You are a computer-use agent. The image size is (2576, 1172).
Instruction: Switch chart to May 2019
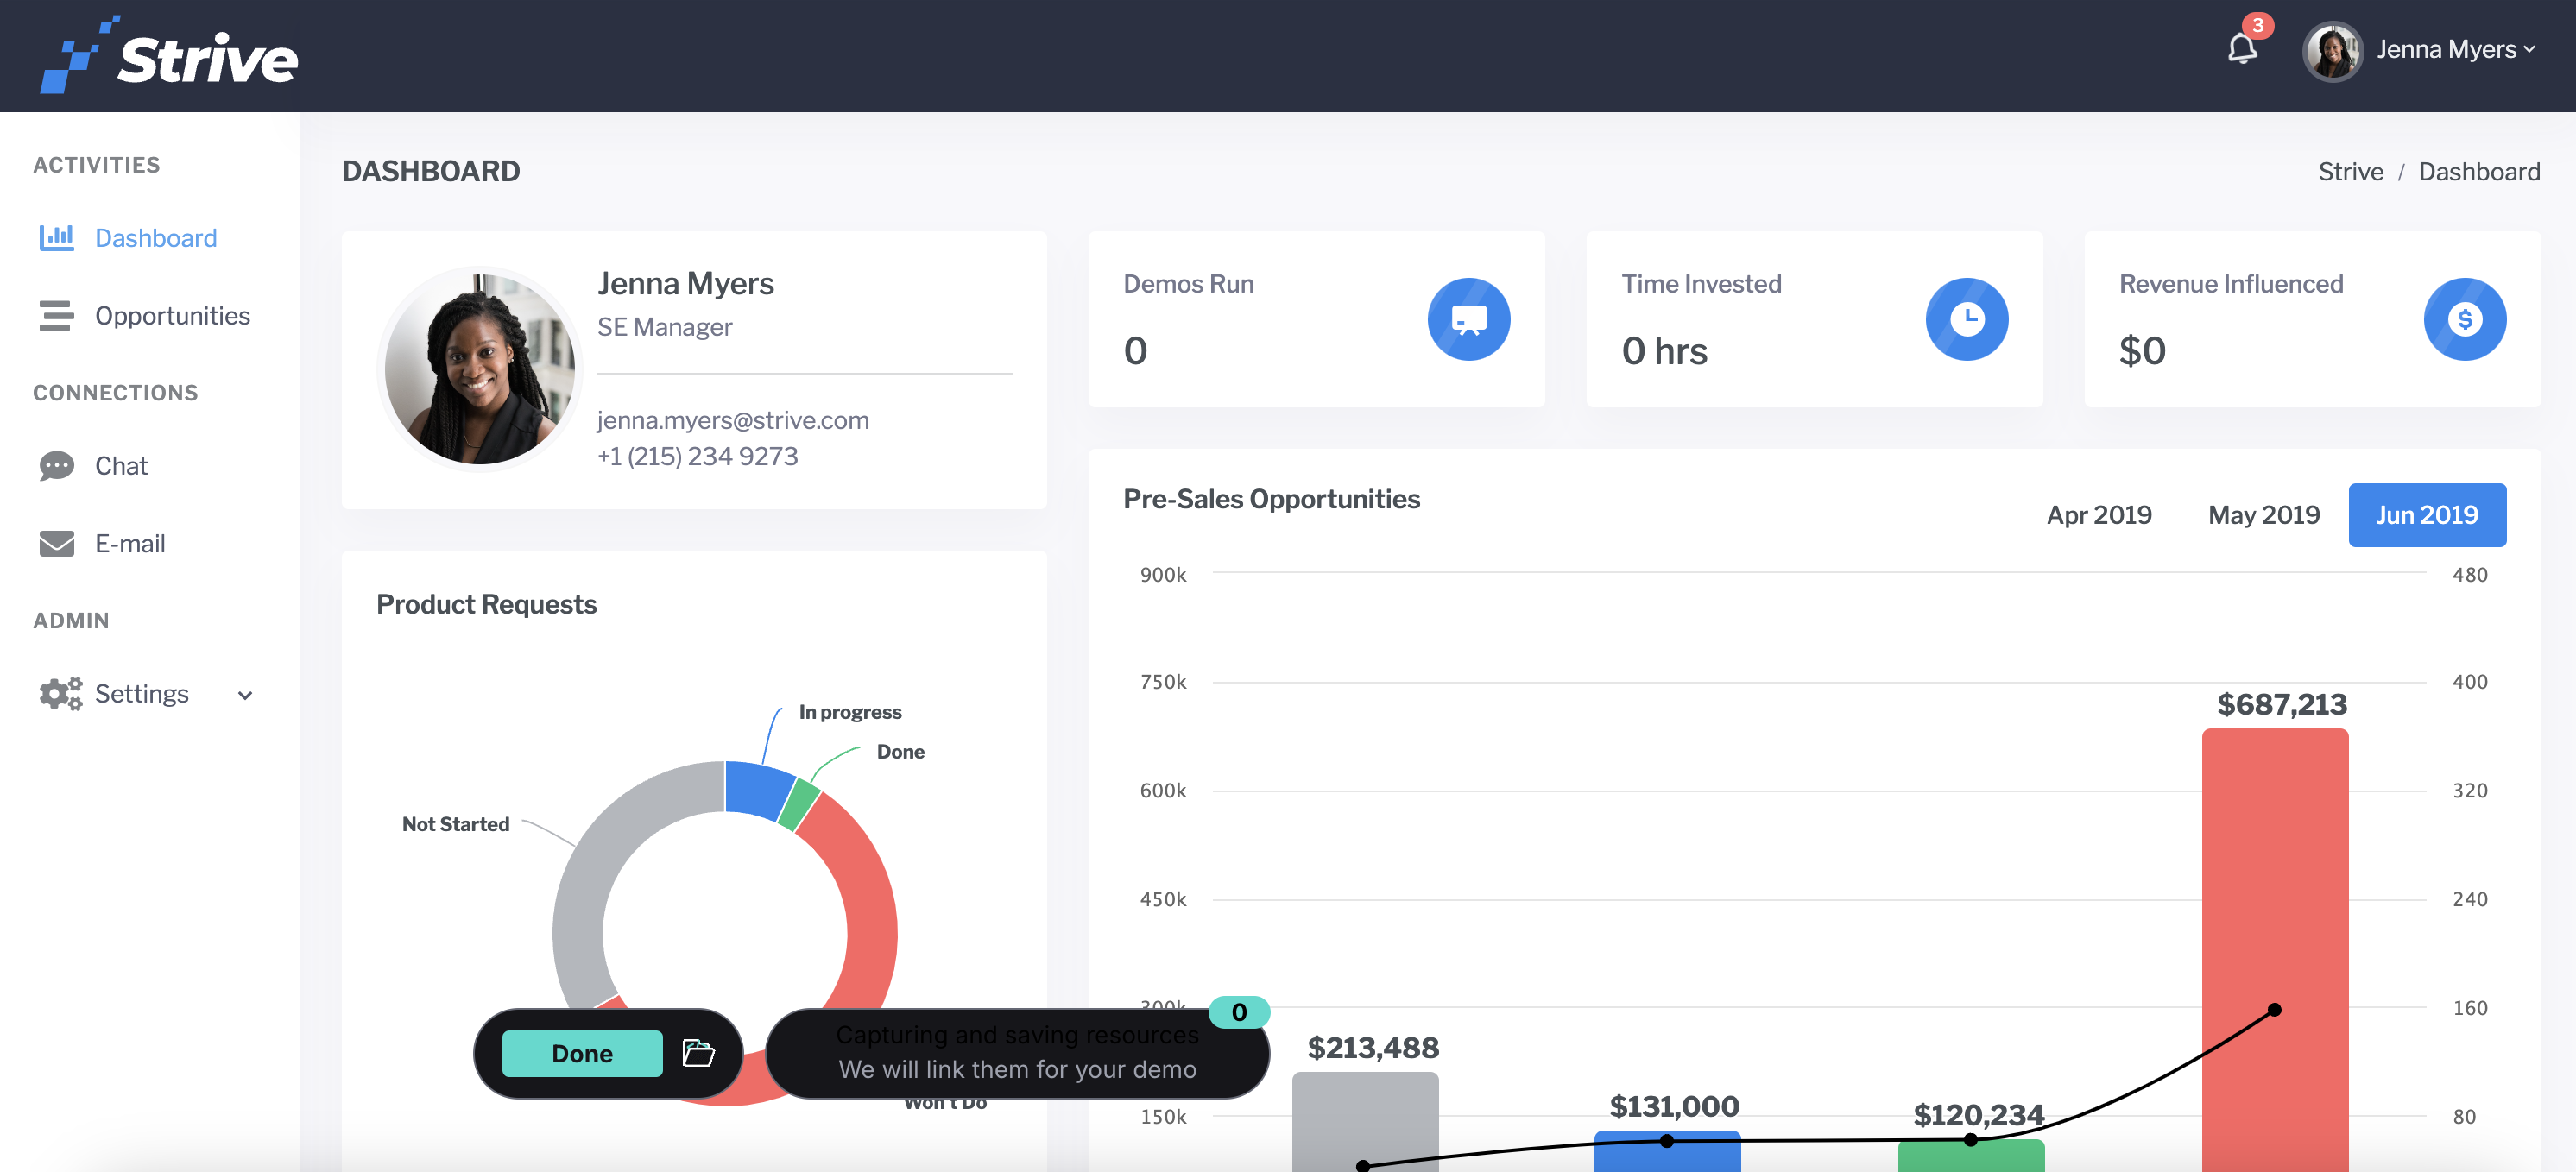point(2263,515)
